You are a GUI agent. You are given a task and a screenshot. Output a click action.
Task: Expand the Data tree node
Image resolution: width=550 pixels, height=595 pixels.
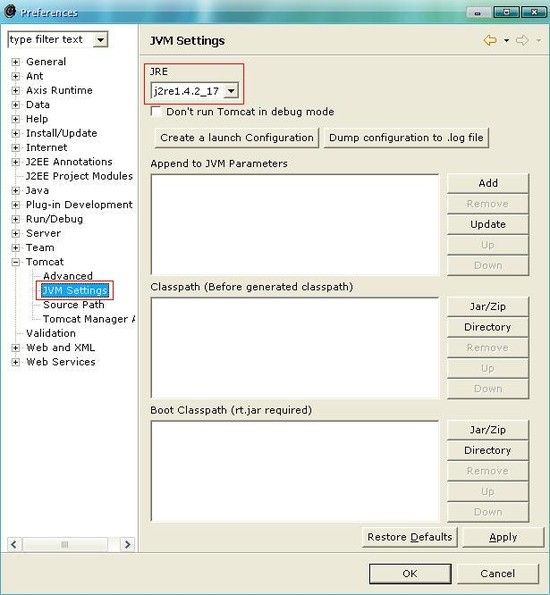tap(15, 105)
